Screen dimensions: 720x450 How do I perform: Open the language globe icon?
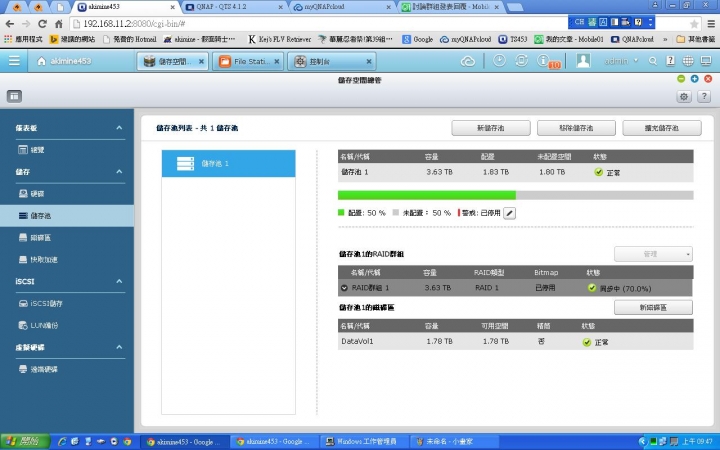coord(688,61)
